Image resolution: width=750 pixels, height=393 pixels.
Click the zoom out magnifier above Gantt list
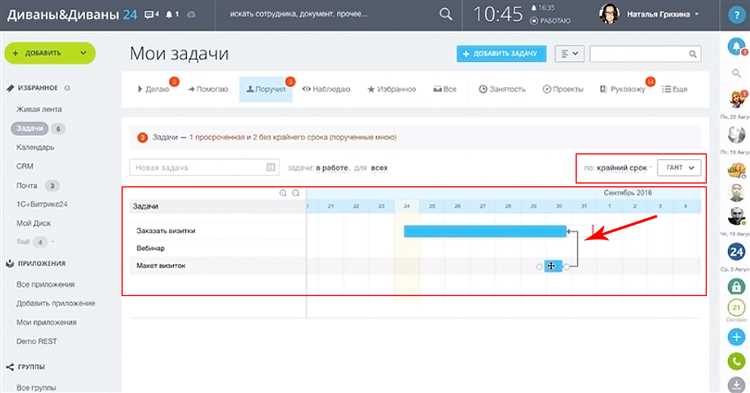click(x=296, y=193)
